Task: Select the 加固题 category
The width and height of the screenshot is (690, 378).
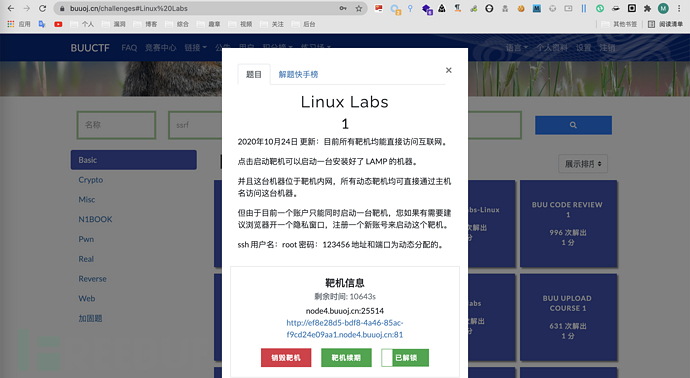Action: click(90, 318)
